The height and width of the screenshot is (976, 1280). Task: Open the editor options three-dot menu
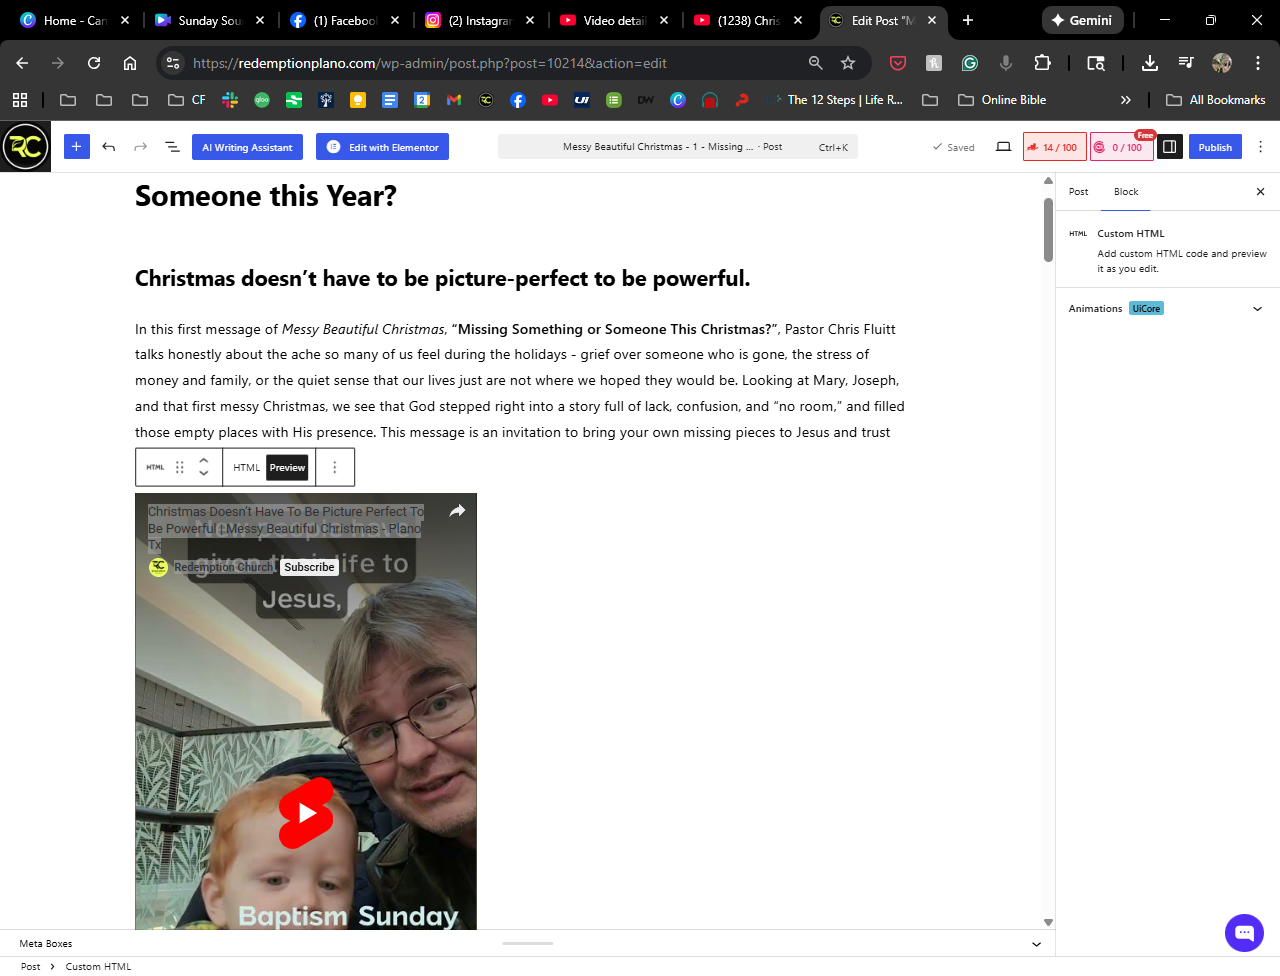point(1260,147)
